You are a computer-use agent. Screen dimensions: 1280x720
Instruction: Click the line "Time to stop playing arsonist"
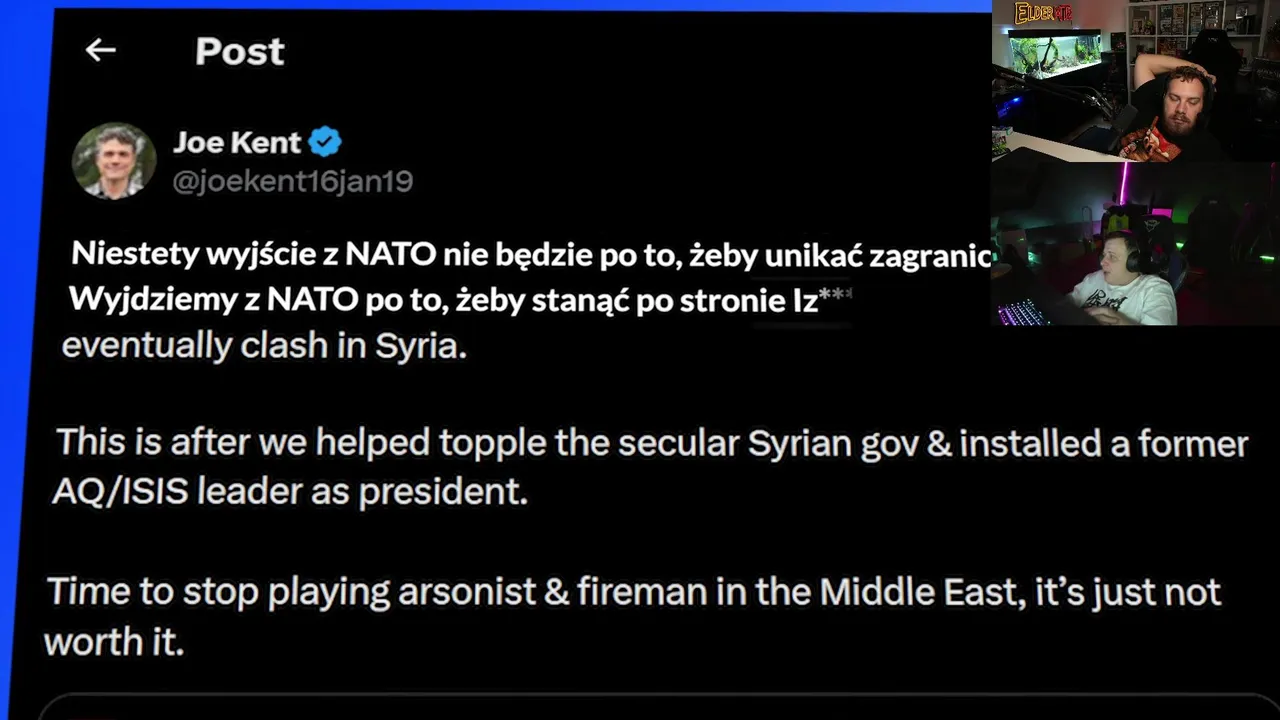pos(632,592)
